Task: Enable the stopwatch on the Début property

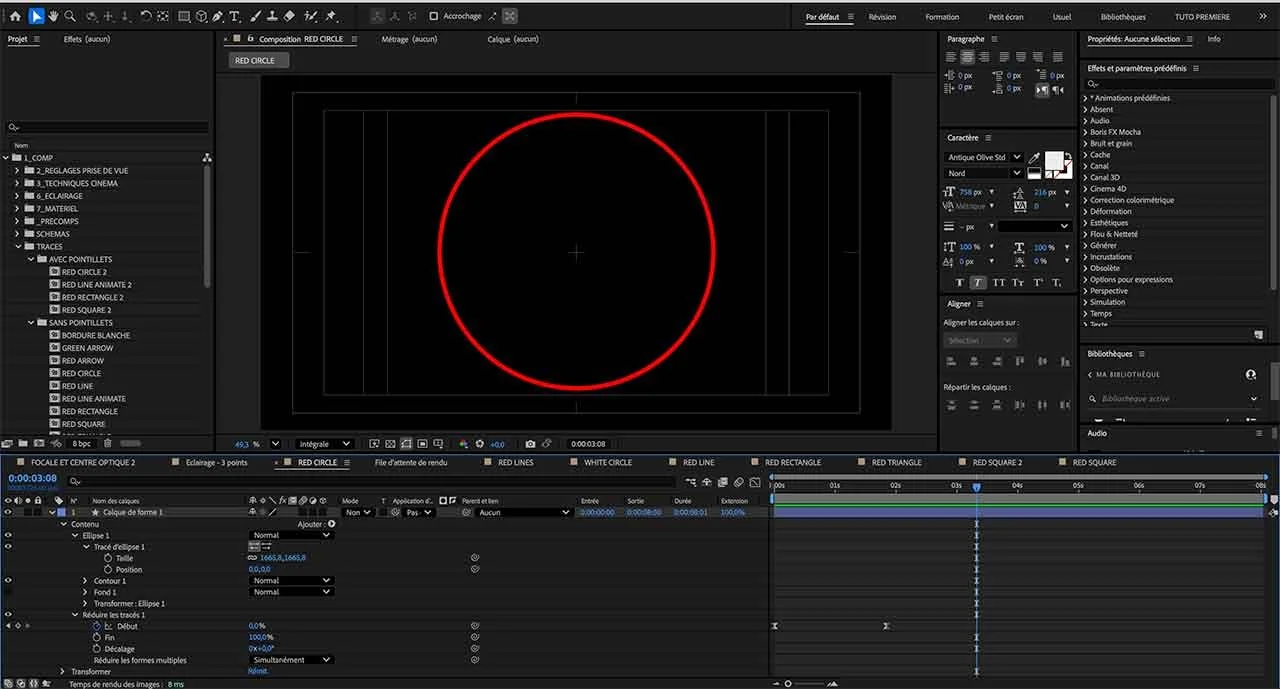Action: click(96, 627)
